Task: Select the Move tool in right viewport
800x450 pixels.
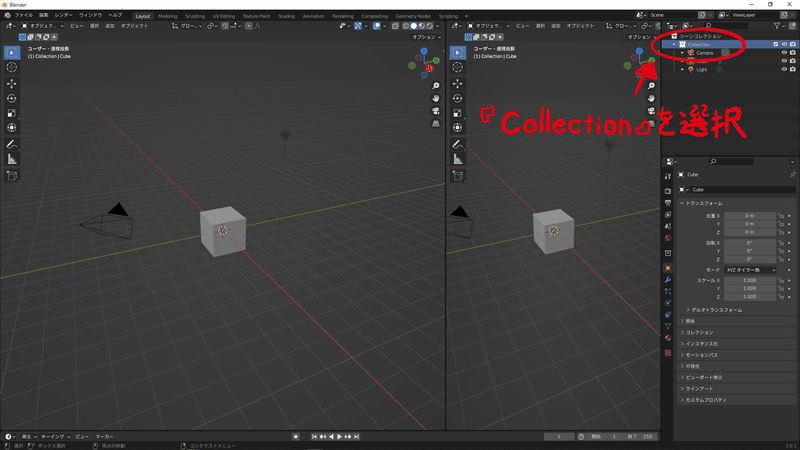Action: [x=458, y=84]
